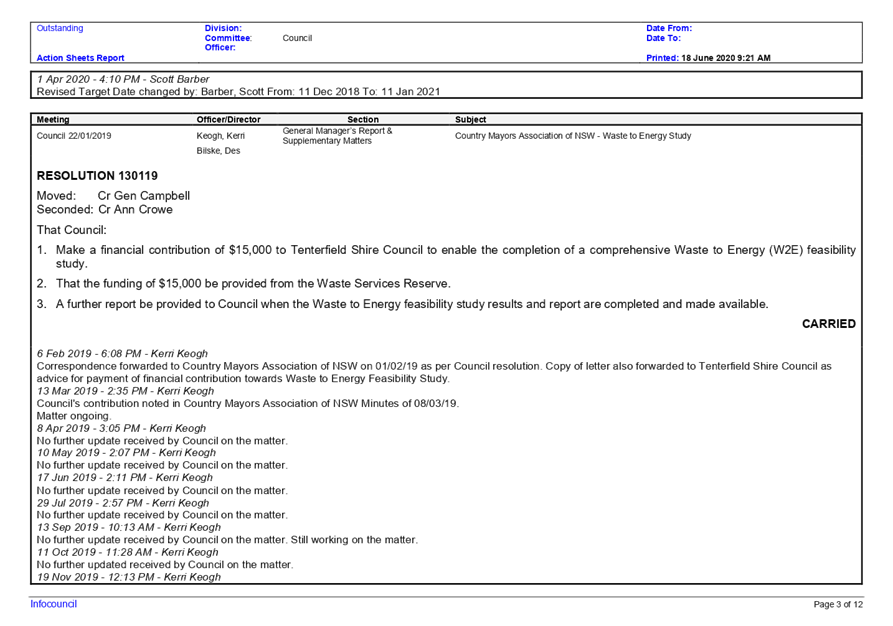The width and height of the screenshot is (893, 626).
Task: Sort by the Meeting column header
Action: tap(53, 119)
